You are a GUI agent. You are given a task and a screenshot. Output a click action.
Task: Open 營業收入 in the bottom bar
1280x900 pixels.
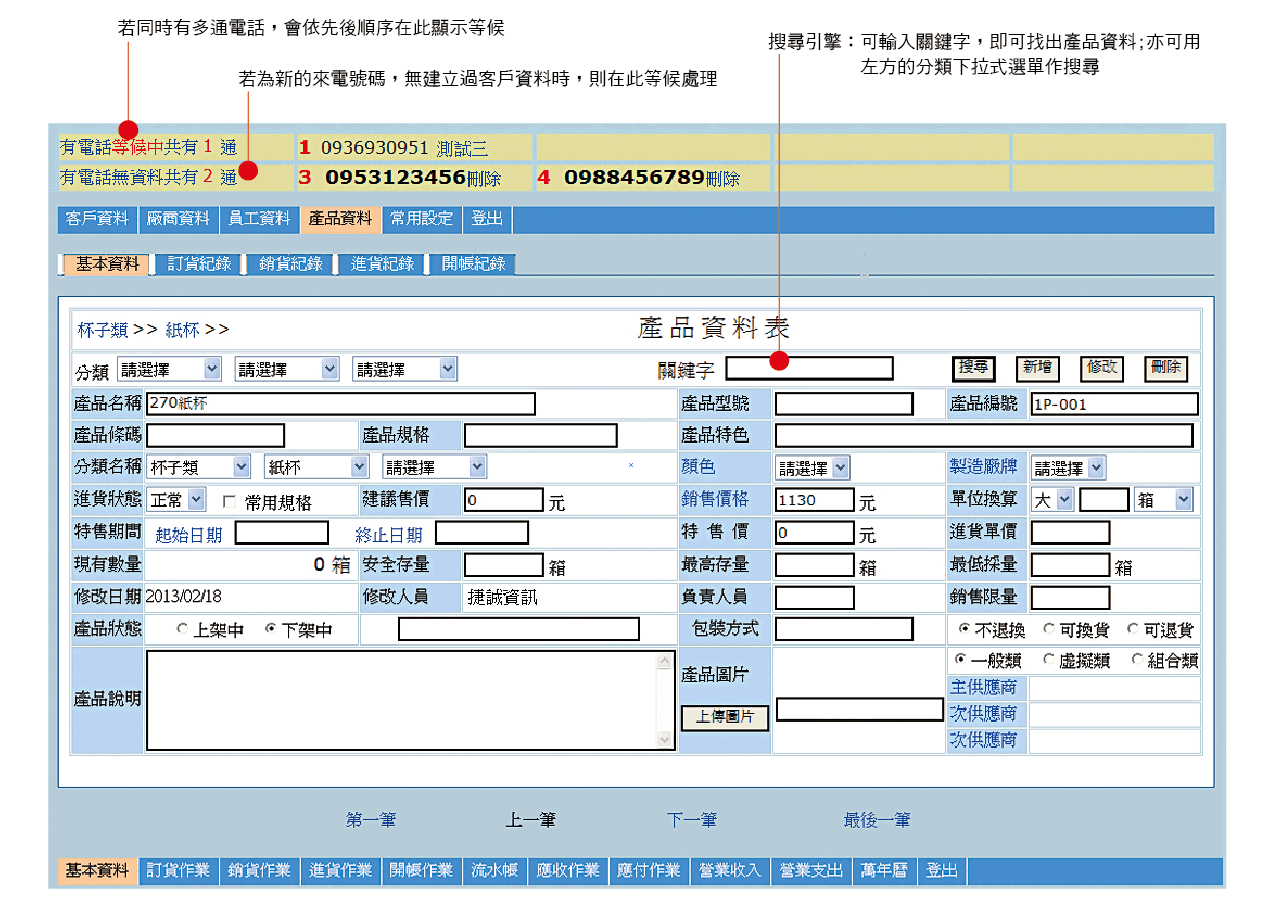click(730, 871)
